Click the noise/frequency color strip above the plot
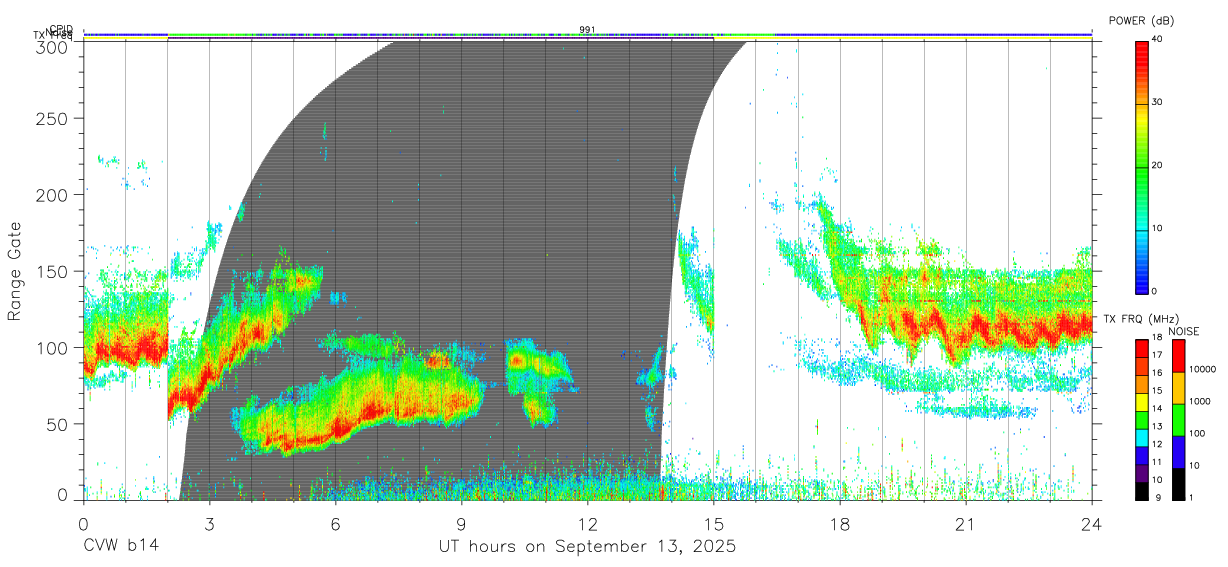 pos(587,36)
